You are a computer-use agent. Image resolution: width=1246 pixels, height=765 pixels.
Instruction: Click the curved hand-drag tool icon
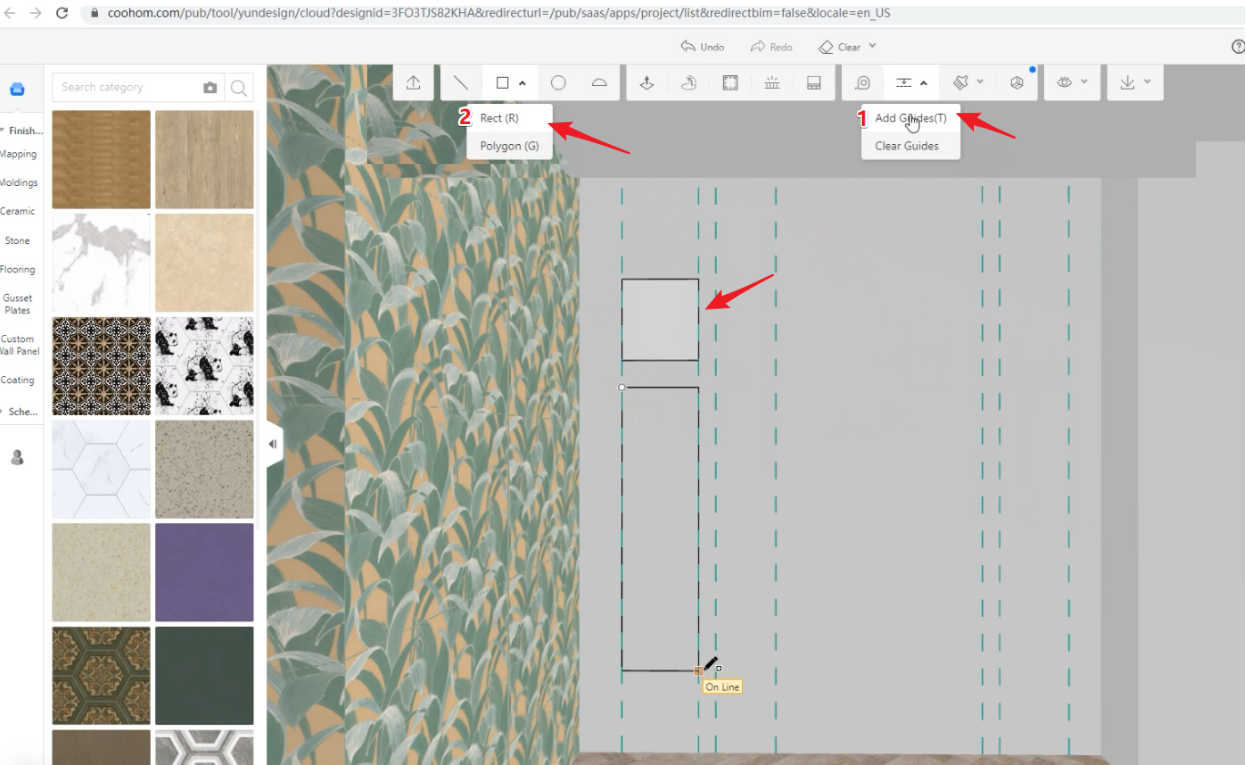point(688,83)
